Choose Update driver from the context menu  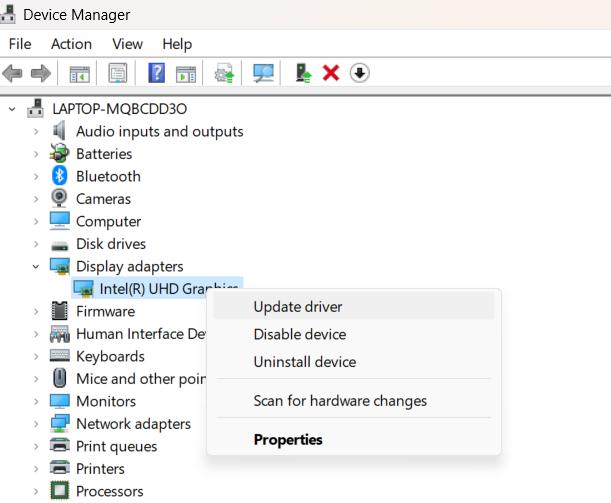(298, 307)
